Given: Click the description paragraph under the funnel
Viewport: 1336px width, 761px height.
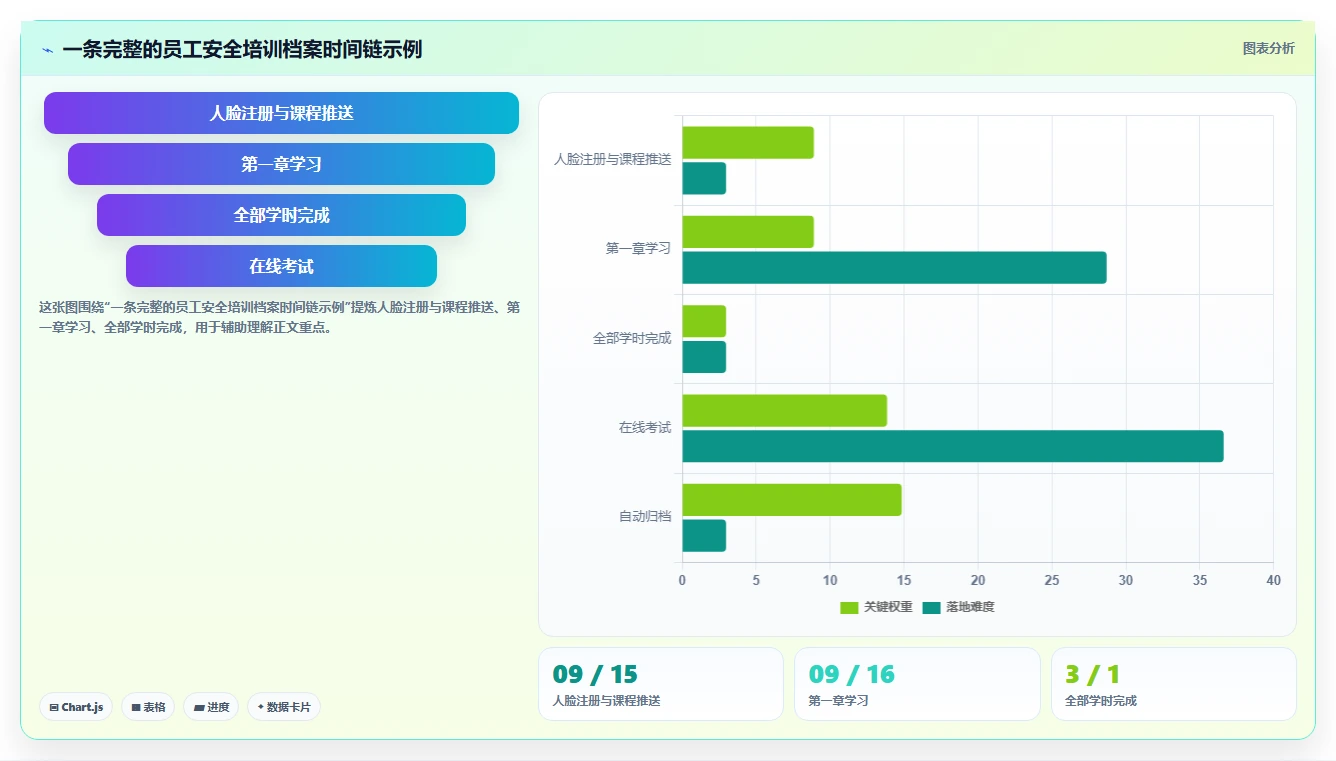Looking at the screenshot, I should 279,317.
